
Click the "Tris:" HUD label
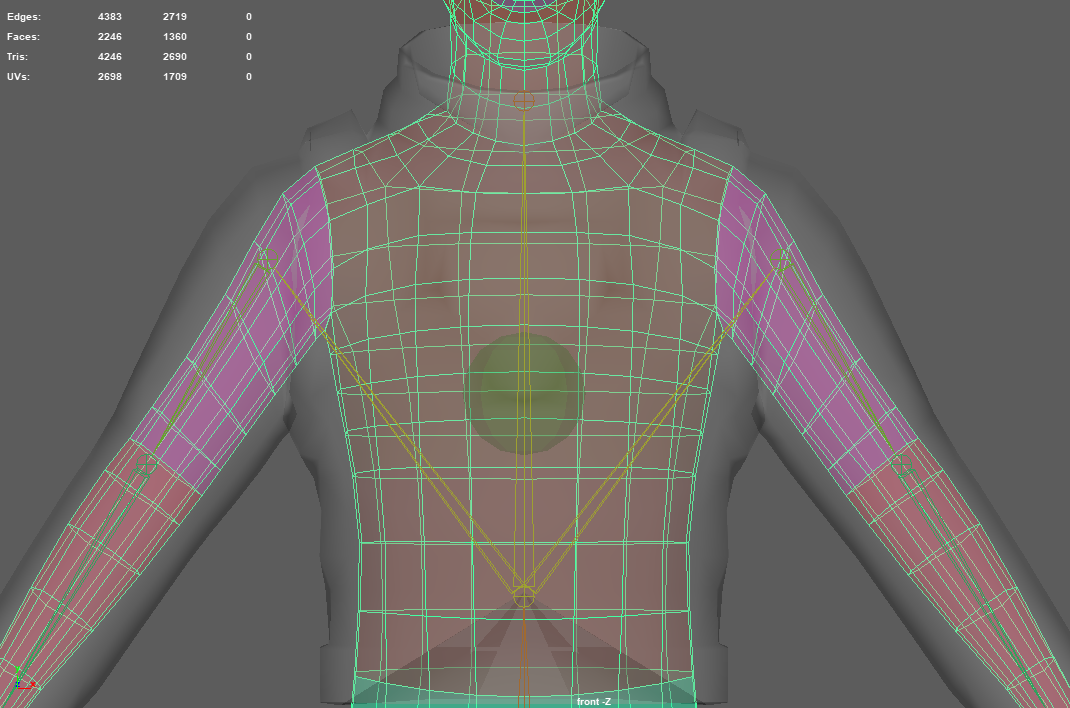pyautogui.click(x=18, y=57)
